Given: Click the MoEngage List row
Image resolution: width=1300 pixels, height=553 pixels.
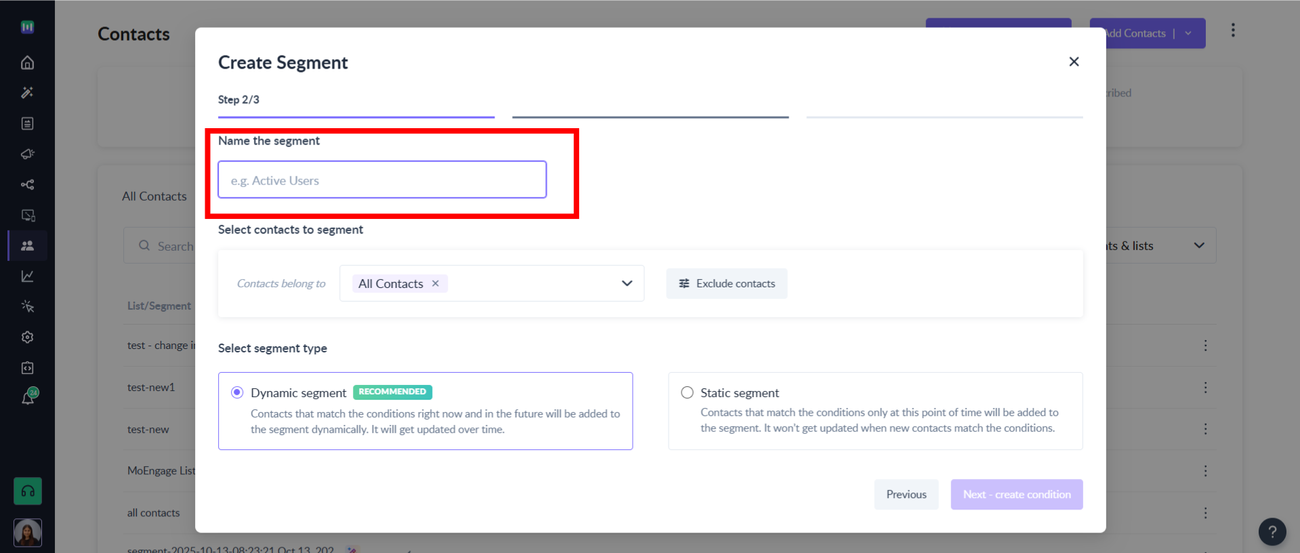Looking at the screenshot, I should pyautogui.click(x=161, y=471).
